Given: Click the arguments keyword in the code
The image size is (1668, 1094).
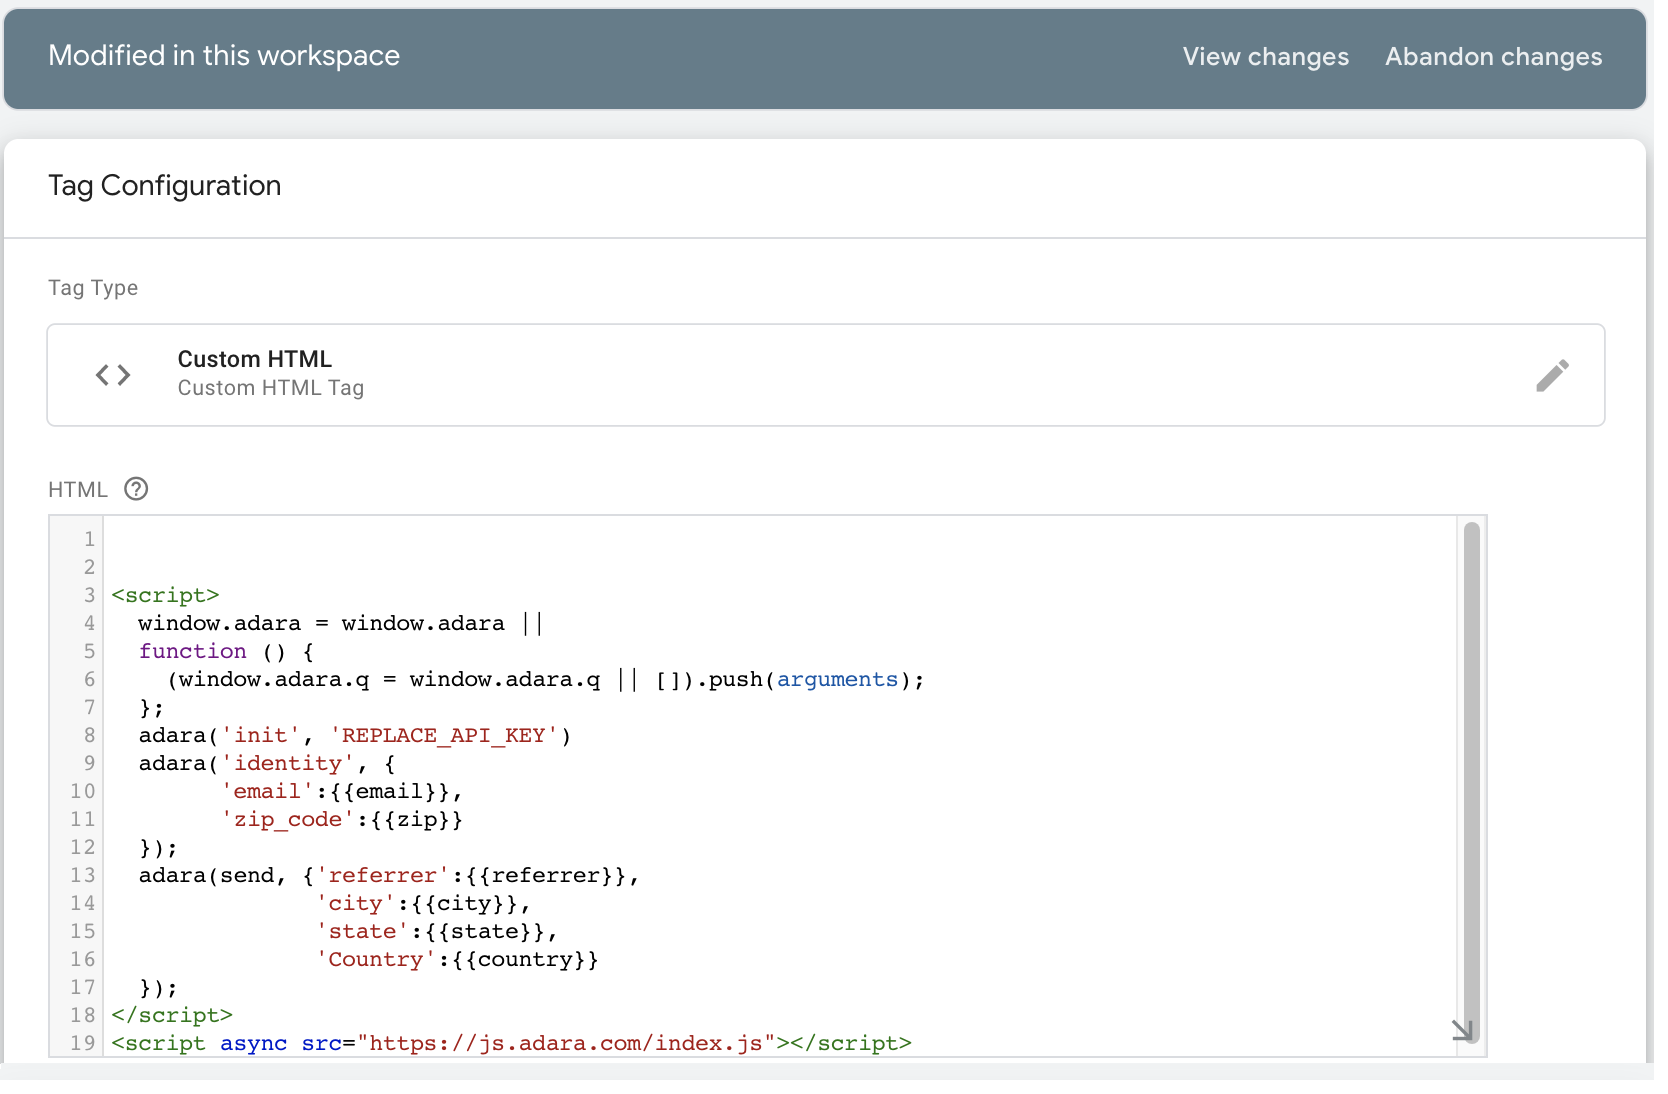Looking at the screenshot, I should point(837,680).
